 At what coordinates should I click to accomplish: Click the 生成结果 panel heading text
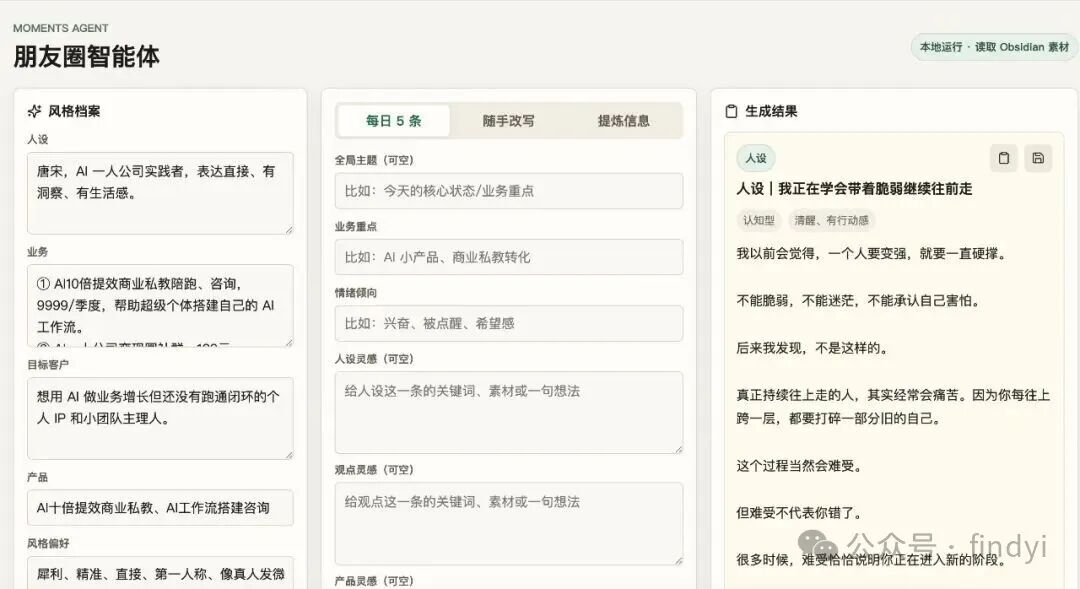[771, 111]
